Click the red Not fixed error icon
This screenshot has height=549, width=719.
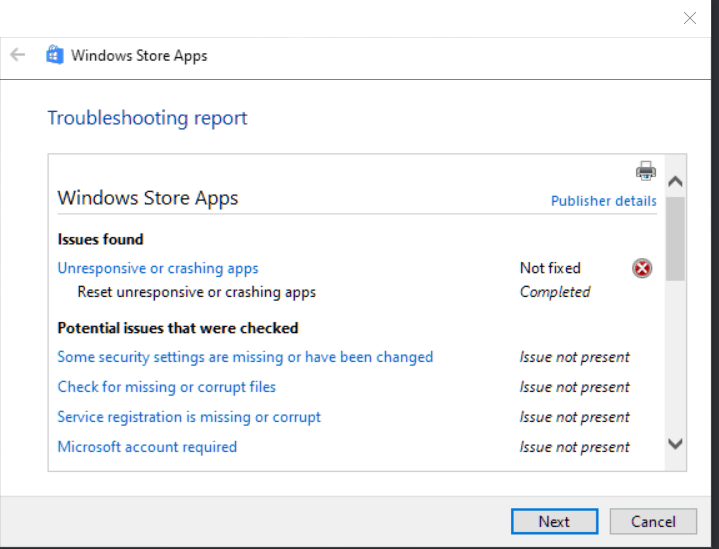tap(642, 268)
